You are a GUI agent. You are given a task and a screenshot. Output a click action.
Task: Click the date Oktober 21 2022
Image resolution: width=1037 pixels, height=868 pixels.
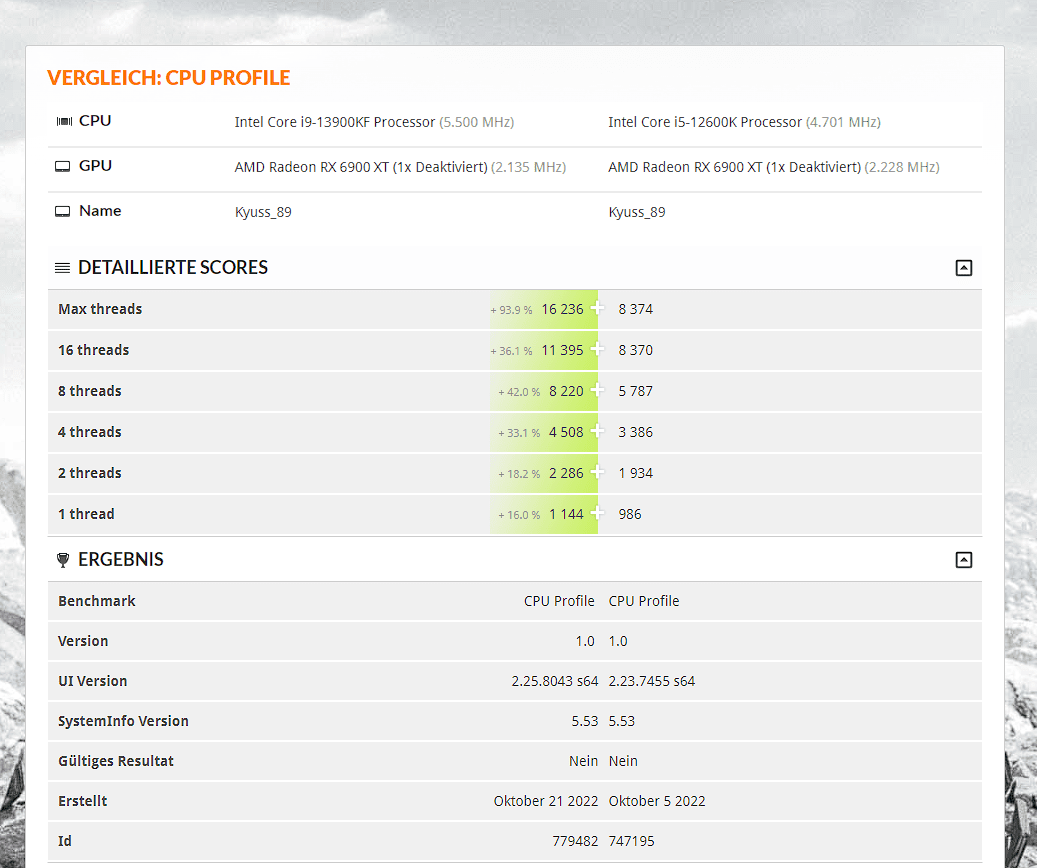coord(546,801)
